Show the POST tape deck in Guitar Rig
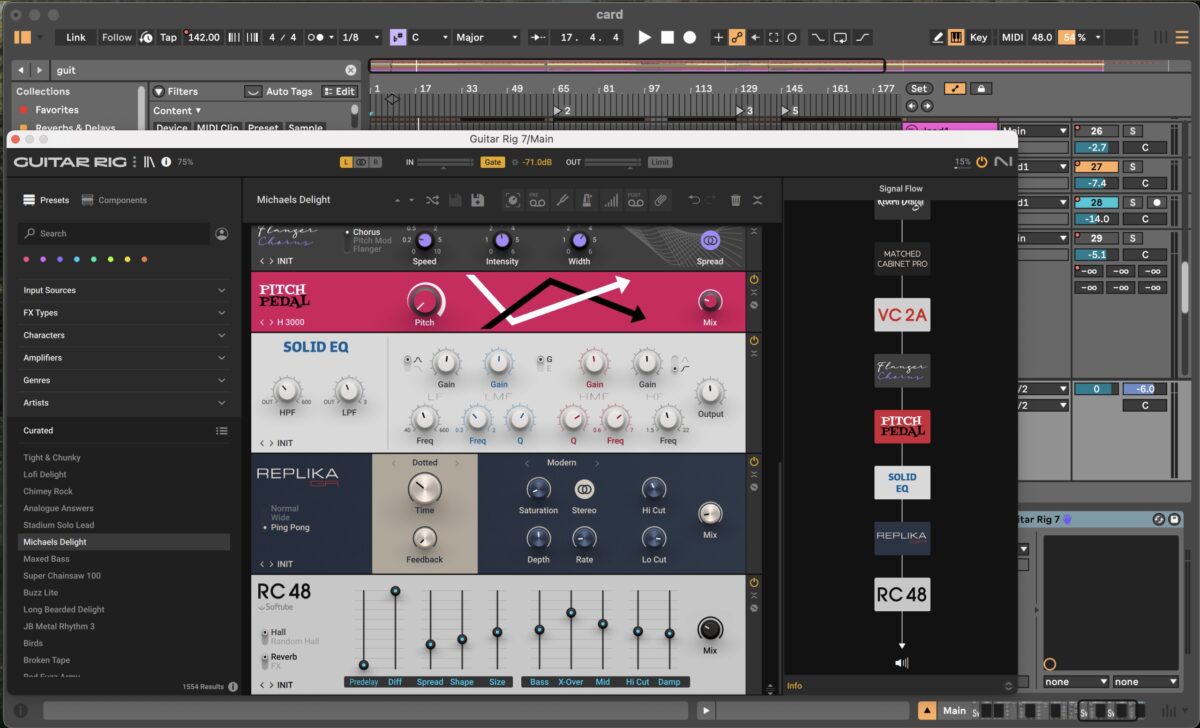 635,200
